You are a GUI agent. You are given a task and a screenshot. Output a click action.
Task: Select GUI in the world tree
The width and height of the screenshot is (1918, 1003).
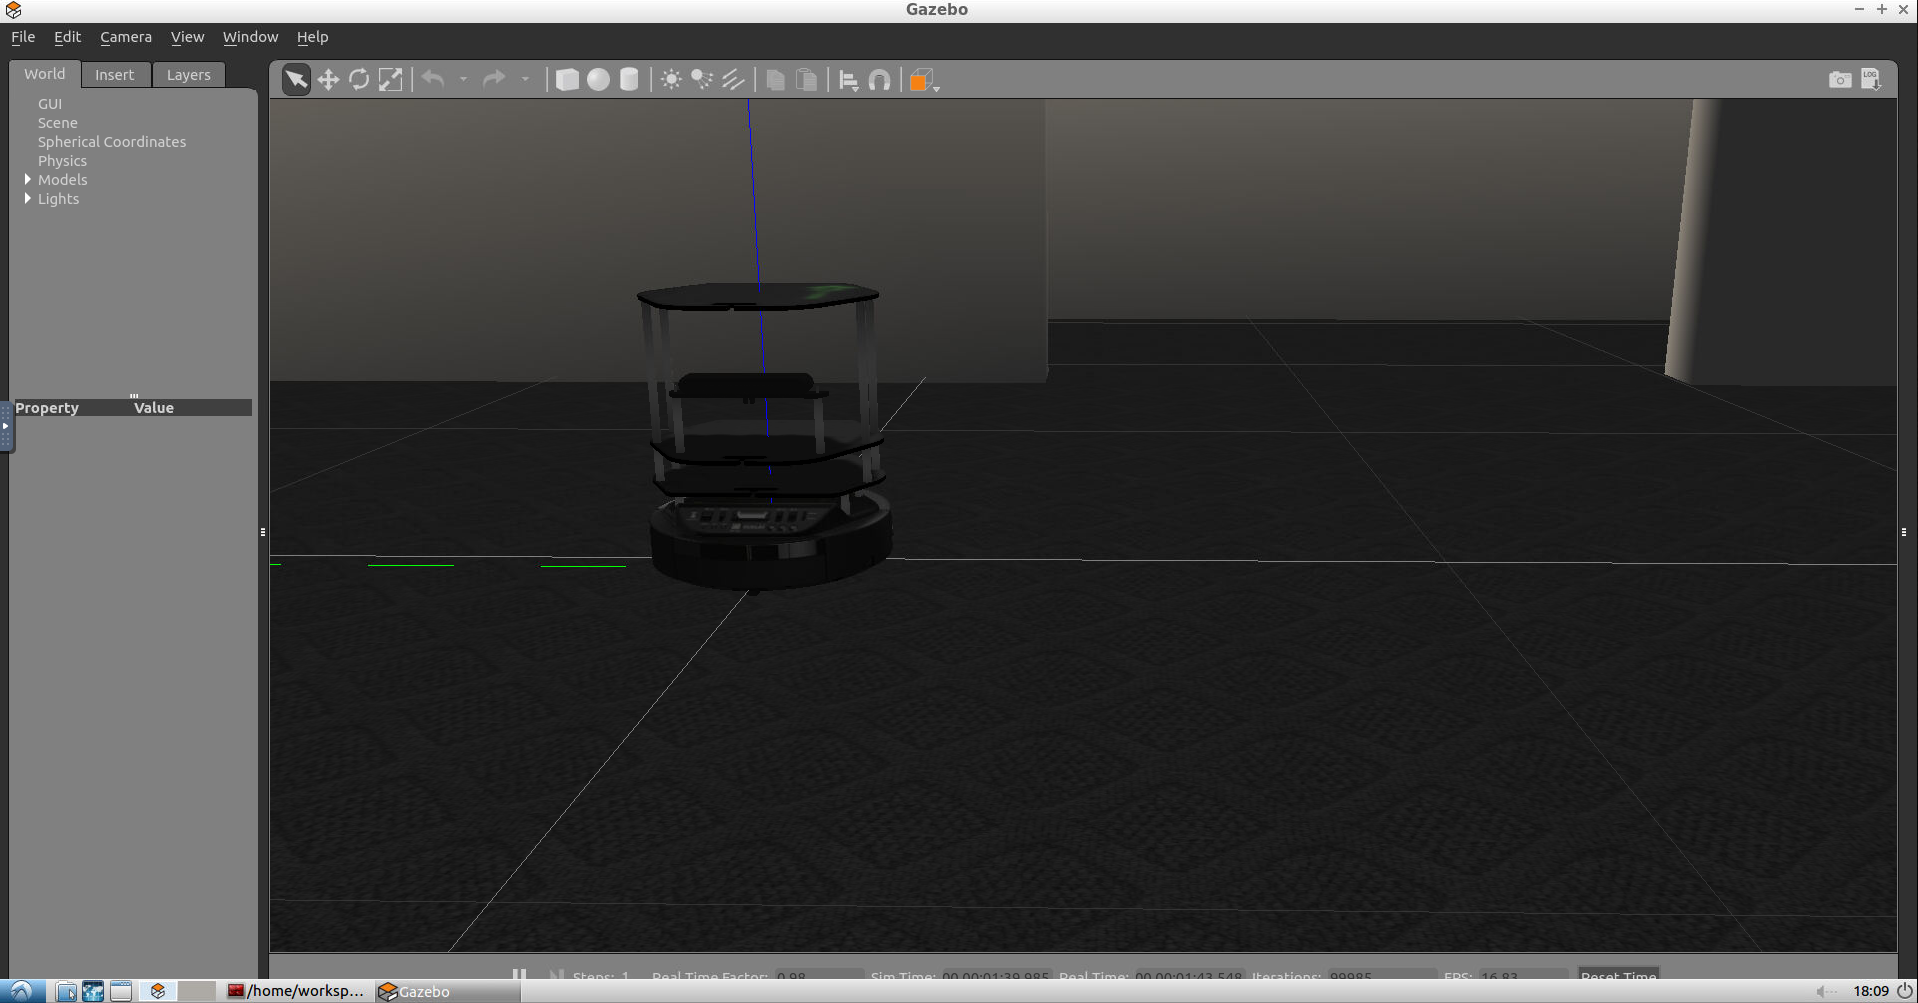coord(50,104)
